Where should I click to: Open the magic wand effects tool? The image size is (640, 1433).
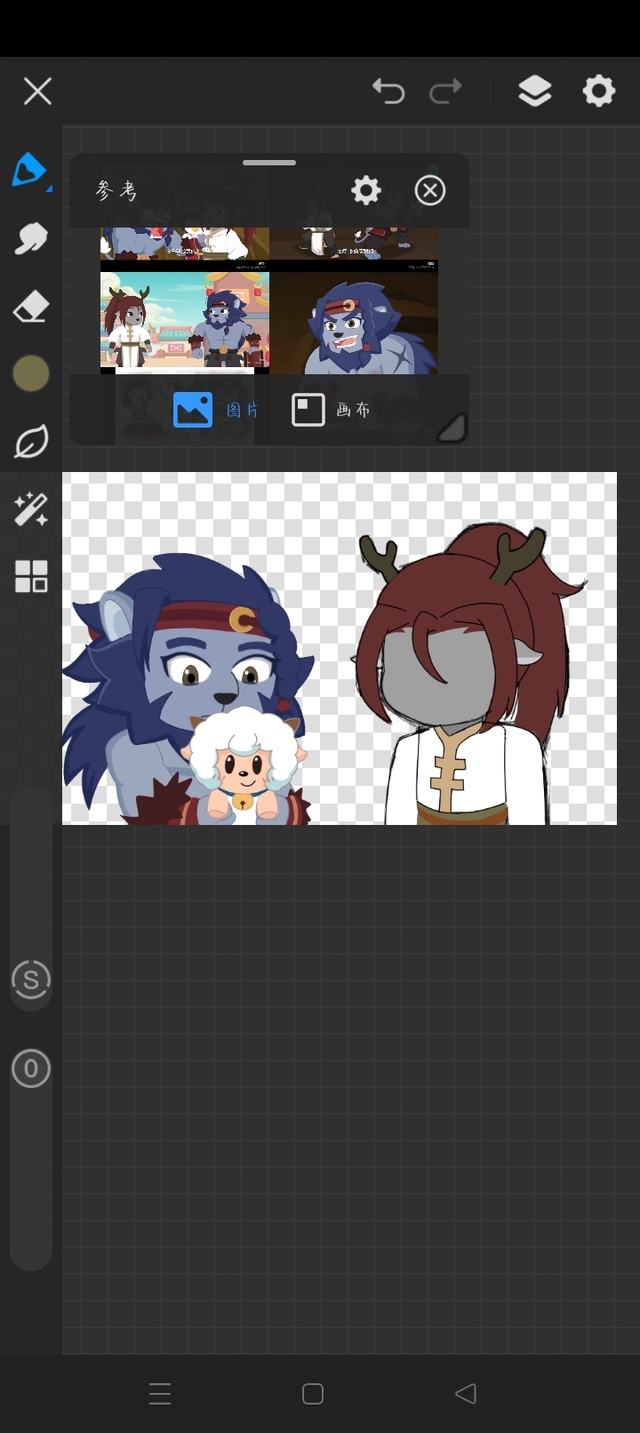[30, 509]
